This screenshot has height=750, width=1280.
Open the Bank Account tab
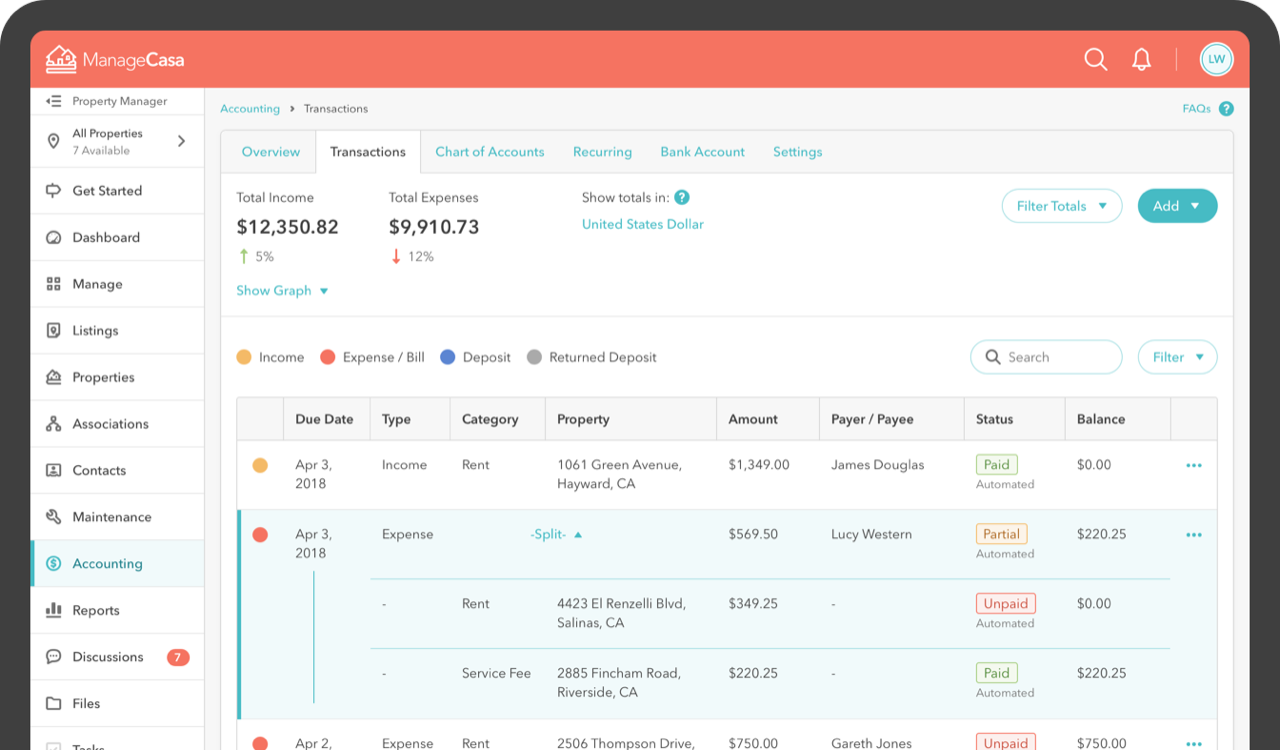[x=702, y=152]
